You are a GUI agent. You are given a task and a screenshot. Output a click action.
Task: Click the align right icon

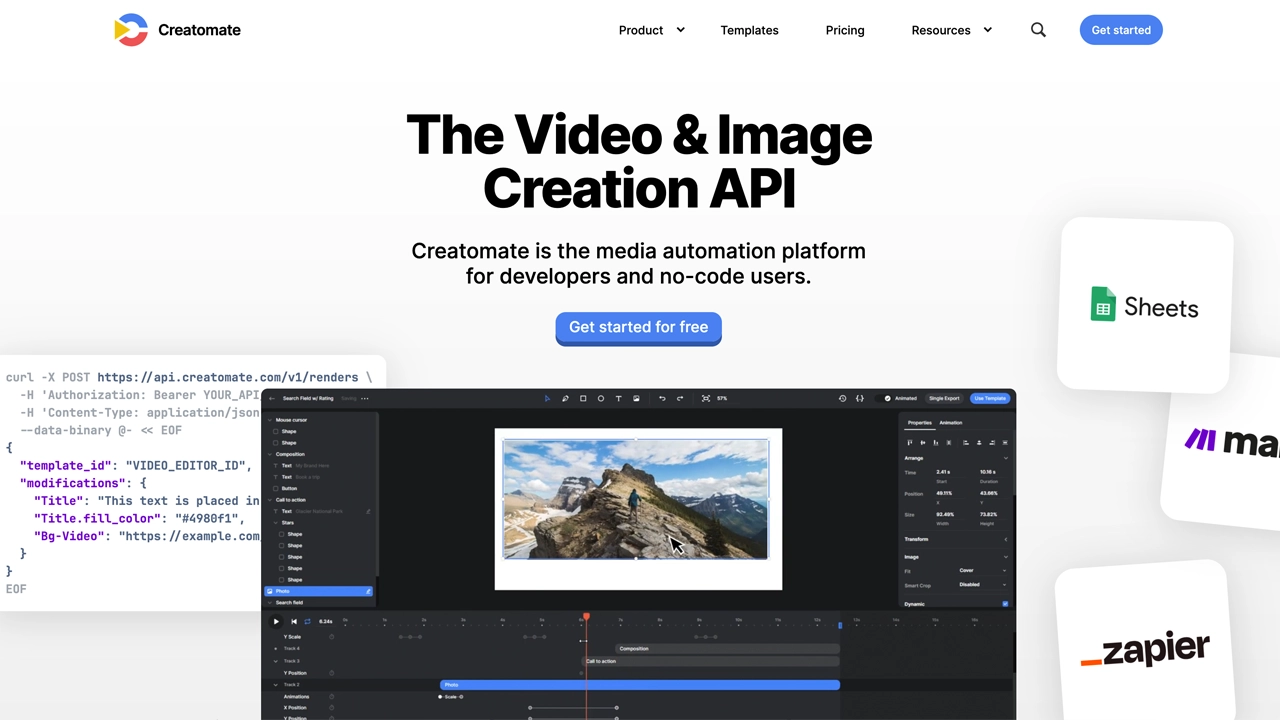click(991, 442)
